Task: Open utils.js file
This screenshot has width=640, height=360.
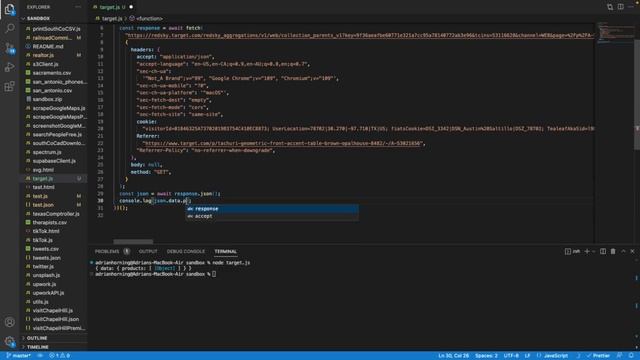Action: (x=40, y=302)
